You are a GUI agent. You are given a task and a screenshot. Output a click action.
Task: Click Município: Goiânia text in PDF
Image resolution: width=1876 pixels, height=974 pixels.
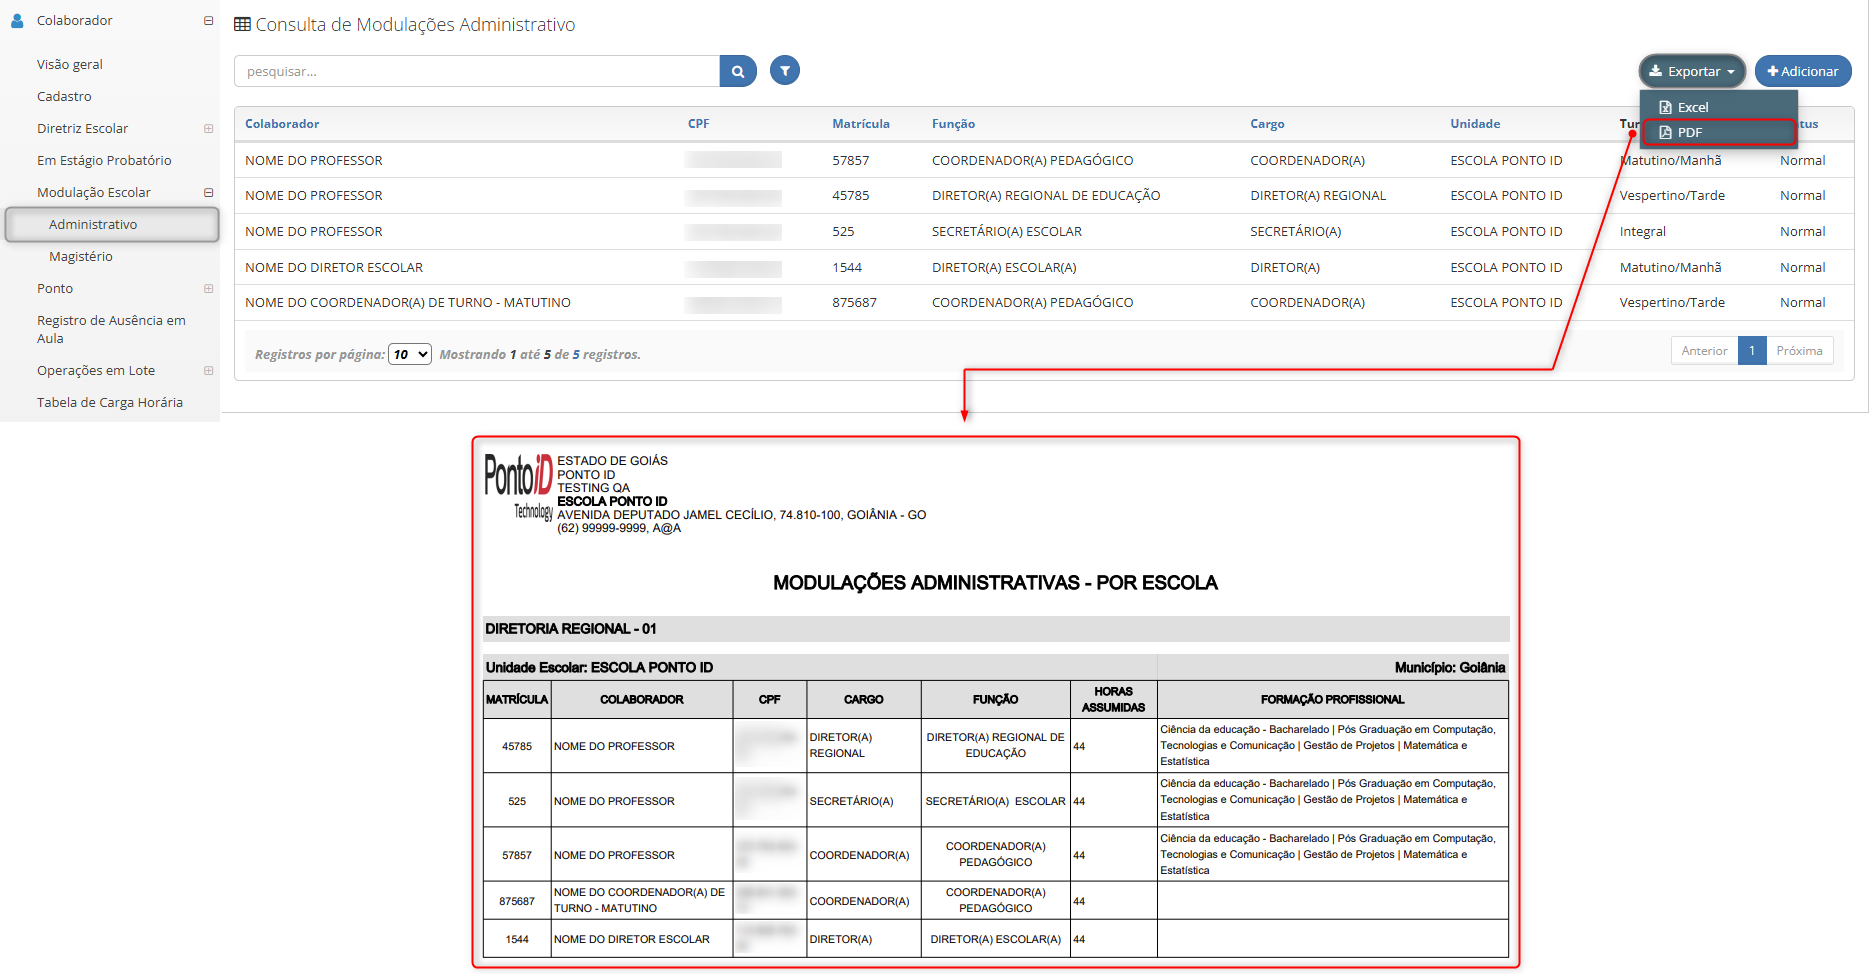(1449, 667)
